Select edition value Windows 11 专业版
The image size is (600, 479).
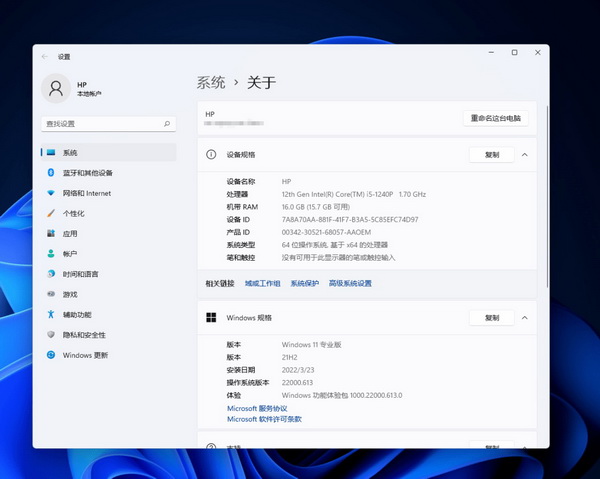click(x=311, y=345)
